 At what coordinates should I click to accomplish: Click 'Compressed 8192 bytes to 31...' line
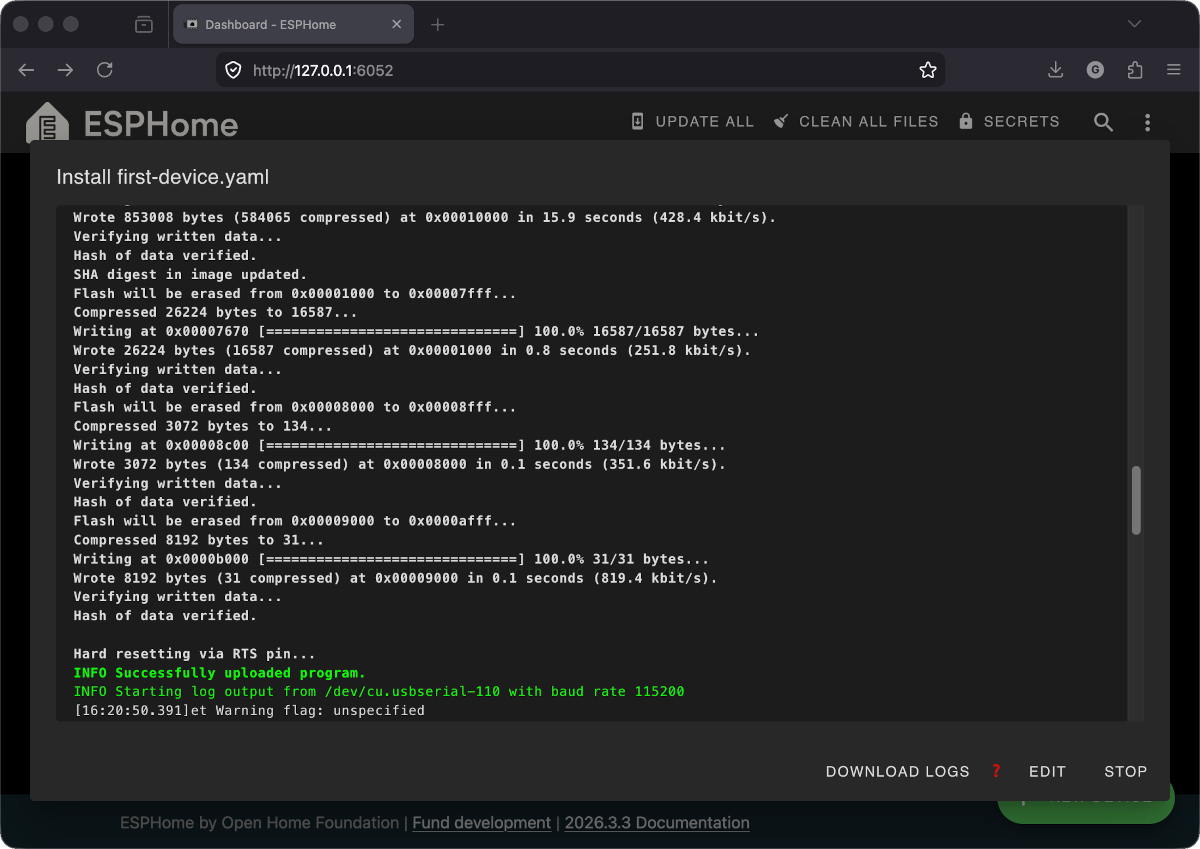(x=199, y=540)
